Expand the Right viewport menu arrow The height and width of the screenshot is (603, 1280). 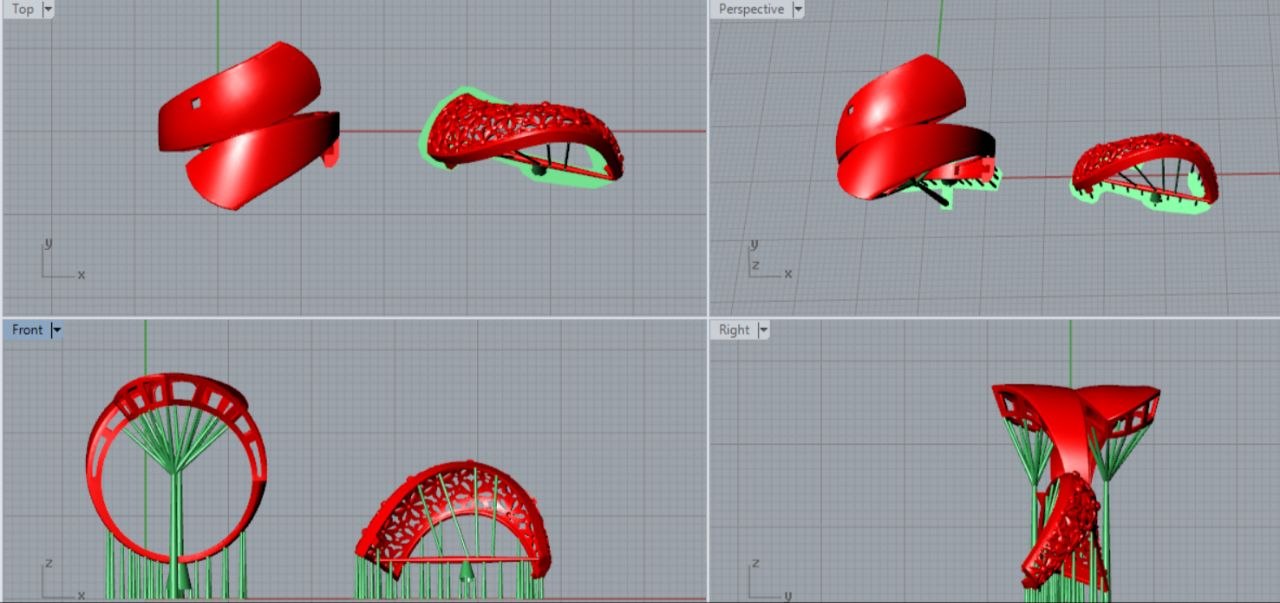click(x=763, y=330)
